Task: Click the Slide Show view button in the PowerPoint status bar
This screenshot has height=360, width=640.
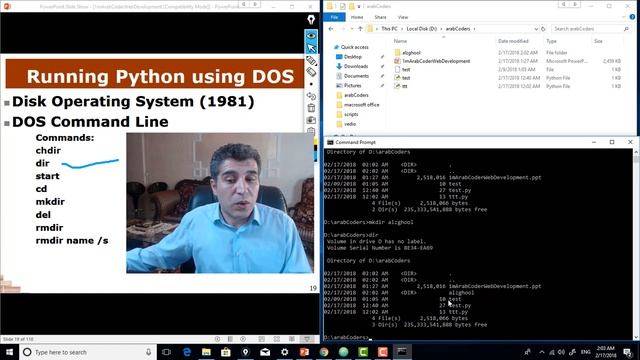Action: pyautogui.click(x=307, y=339)
